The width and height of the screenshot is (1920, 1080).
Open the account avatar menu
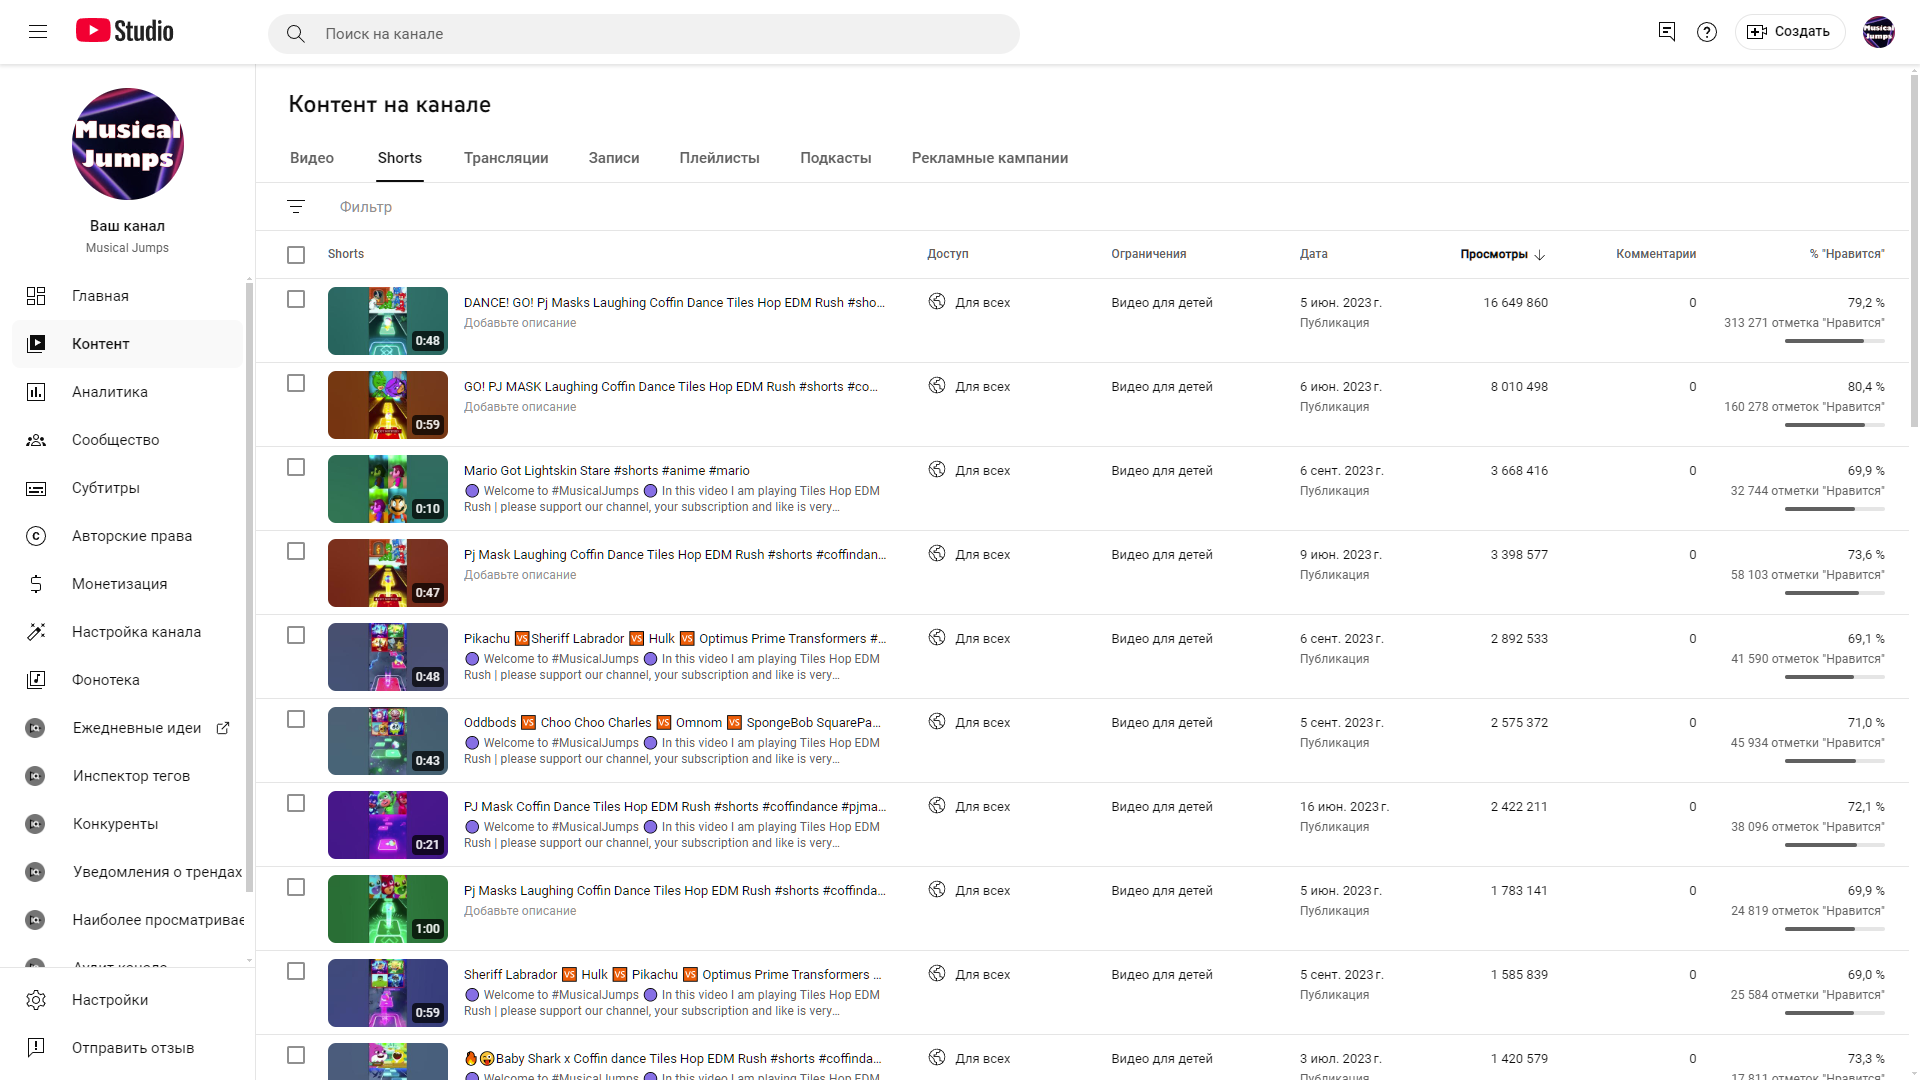coord(1879,32)
